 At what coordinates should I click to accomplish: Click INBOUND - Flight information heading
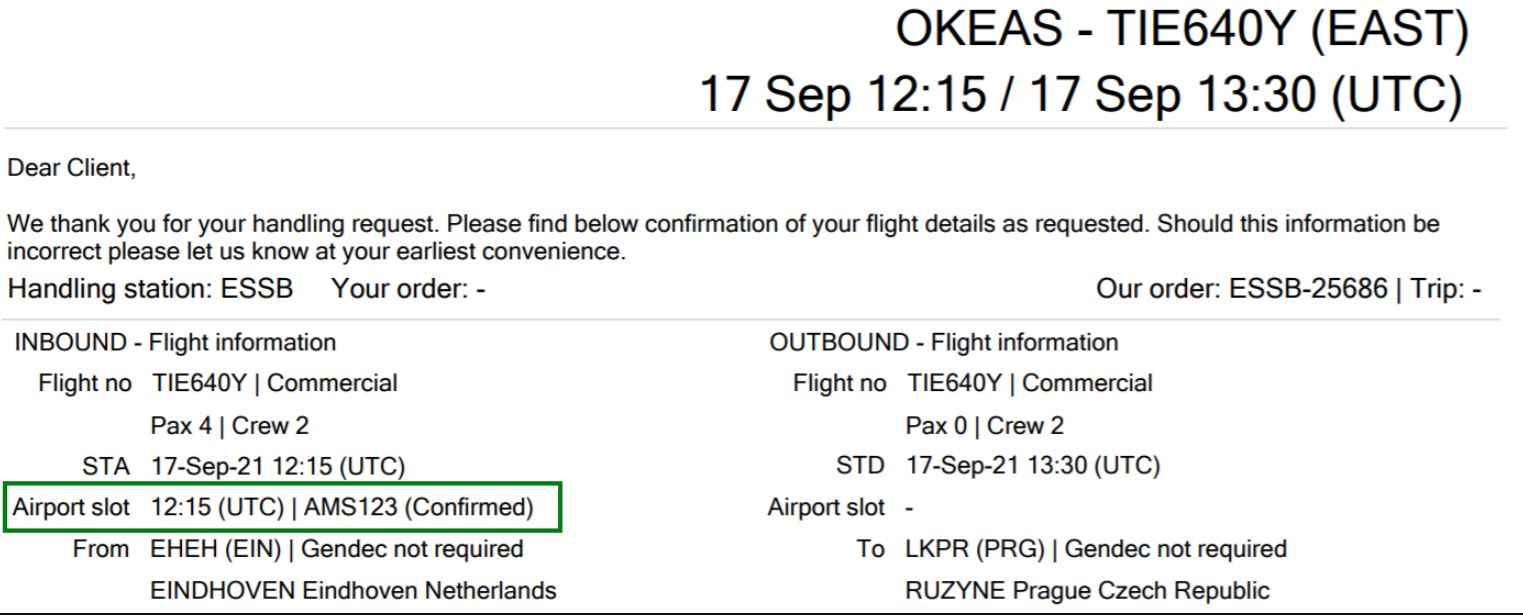tap(175, 343)
